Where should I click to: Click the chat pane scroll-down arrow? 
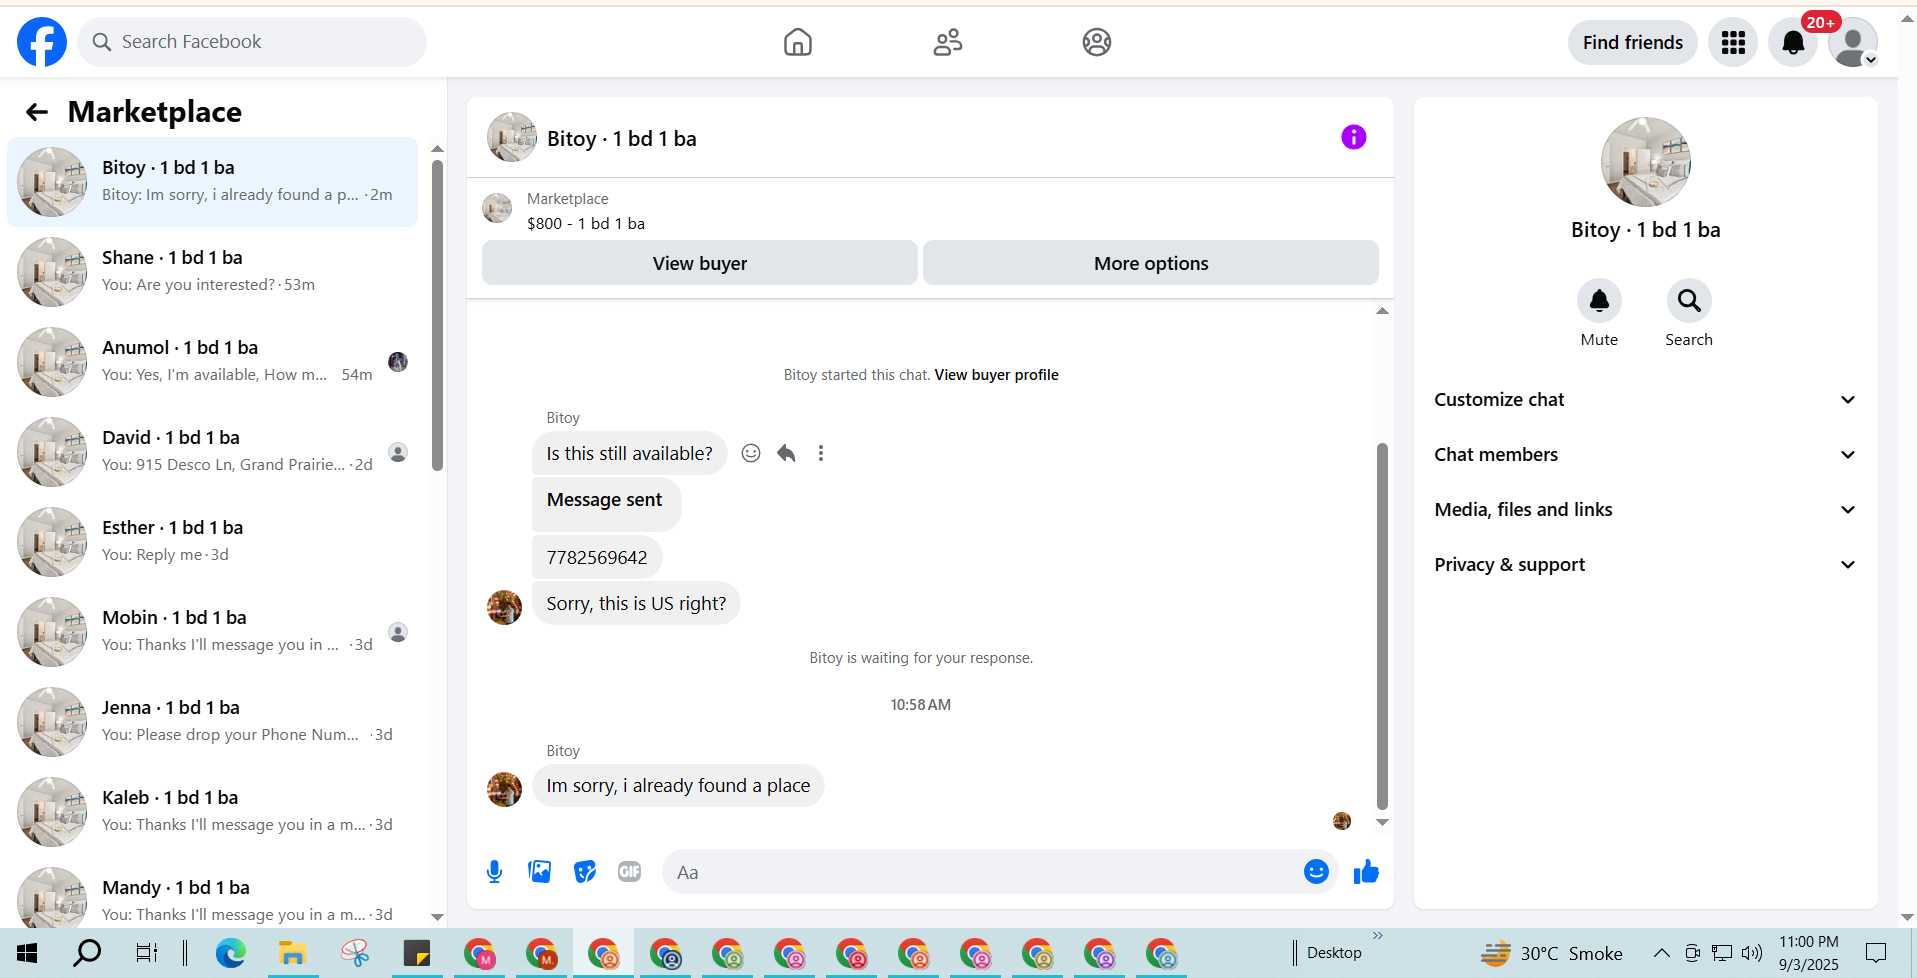[x=1382, y=822]
